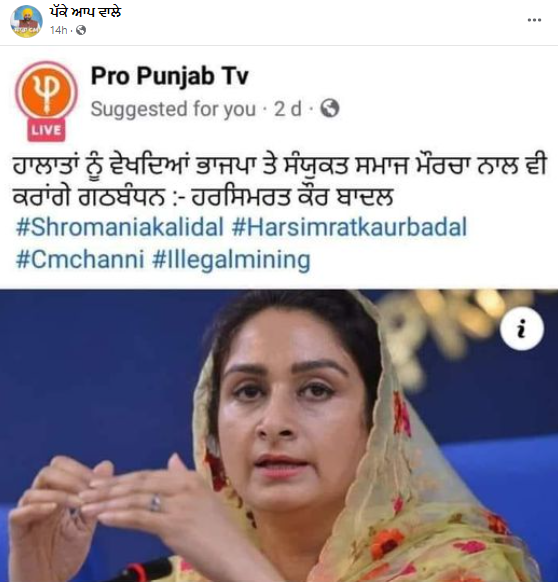
Task: Open the Pro Punjab Tv logo avatar
Action: pos(46,93)
